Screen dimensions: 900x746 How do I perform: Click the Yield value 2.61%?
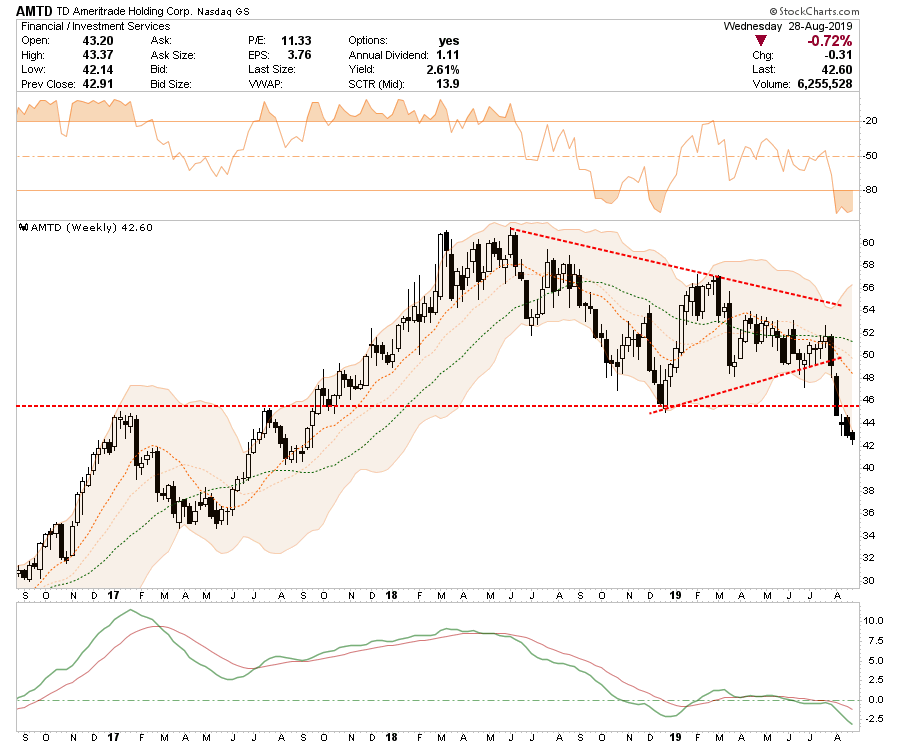443,69
